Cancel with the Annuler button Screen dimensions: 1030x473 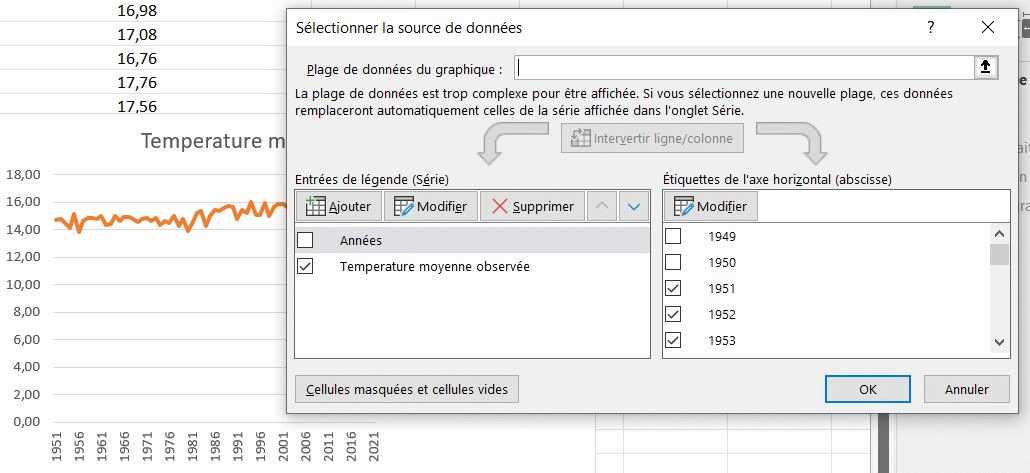pyautogui.click(x=966, y=390)
